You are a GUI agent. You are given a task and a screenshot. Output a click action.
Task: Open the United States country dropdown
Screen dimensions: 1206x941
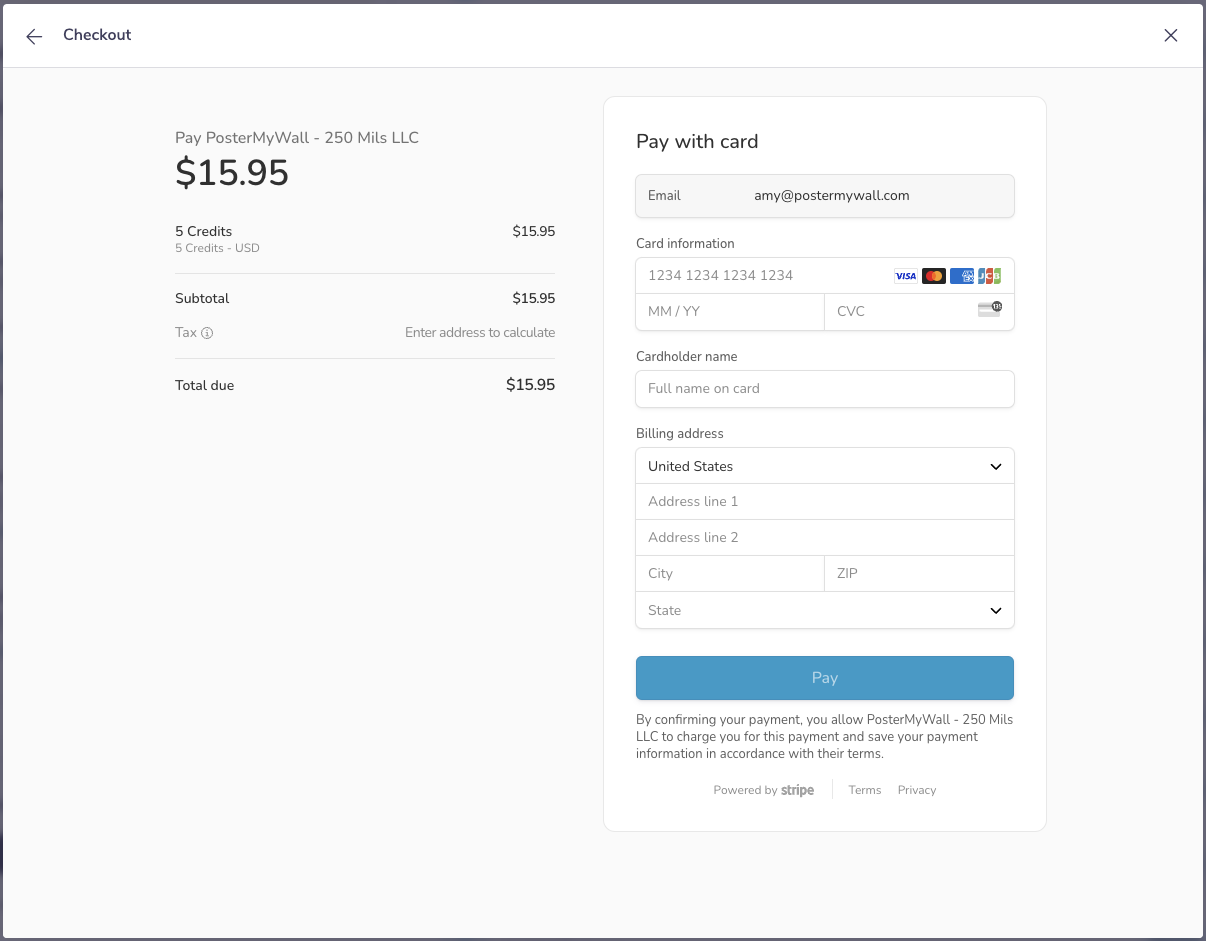[825, 466]
